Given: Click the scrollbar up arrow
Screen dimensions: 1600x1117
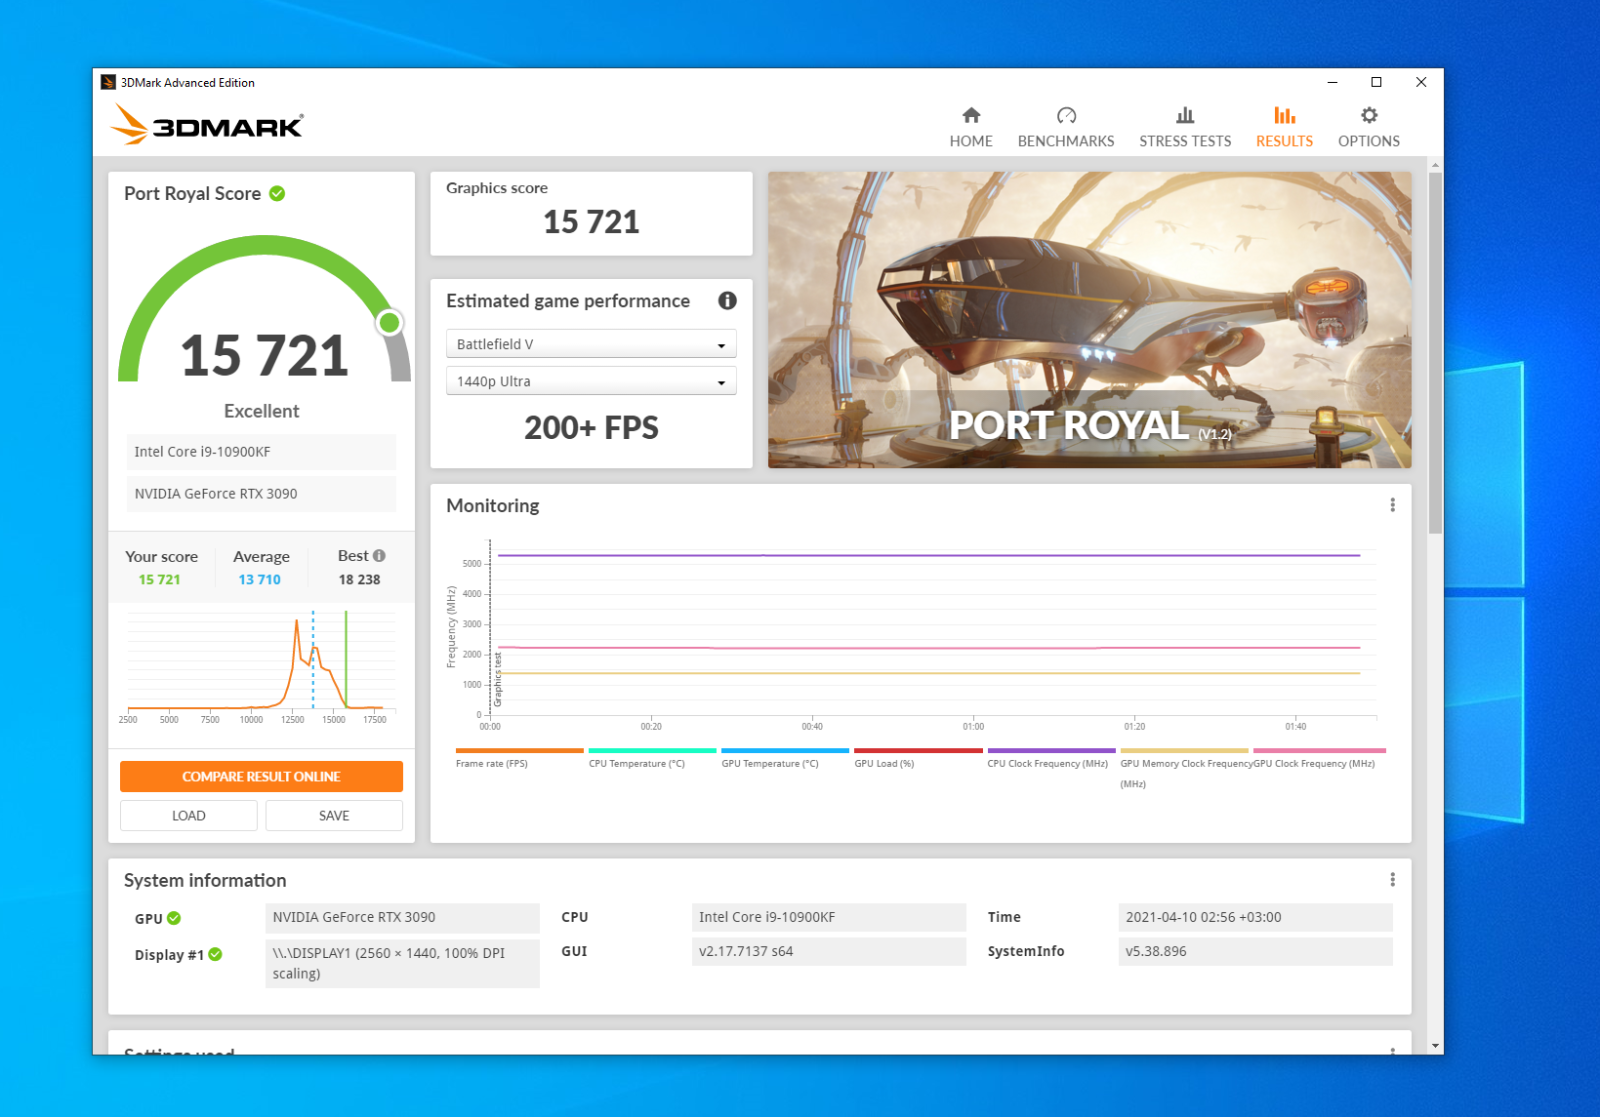Looking at the screenshot, I should [x=1435, y=165].
